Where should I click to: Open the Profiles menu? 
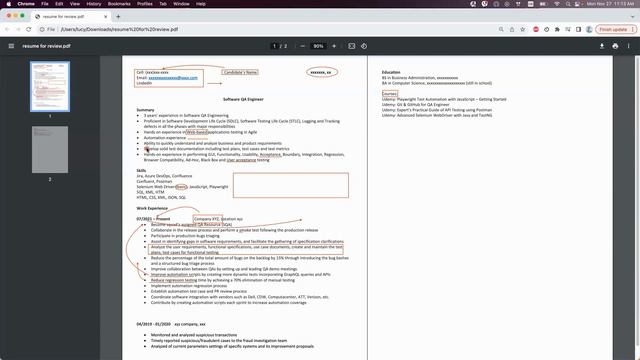pyautogui.click(x=144, y=4)
